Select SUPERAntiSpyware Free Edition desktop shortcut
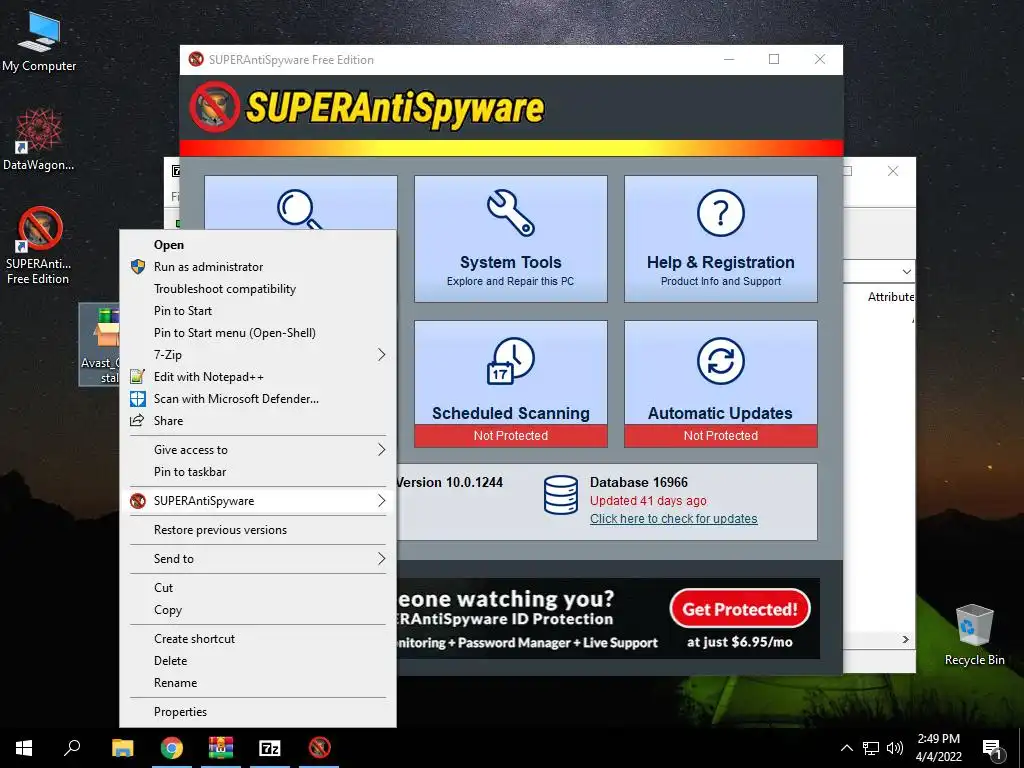The image size is (1024, 768). [x=39, y=246]
